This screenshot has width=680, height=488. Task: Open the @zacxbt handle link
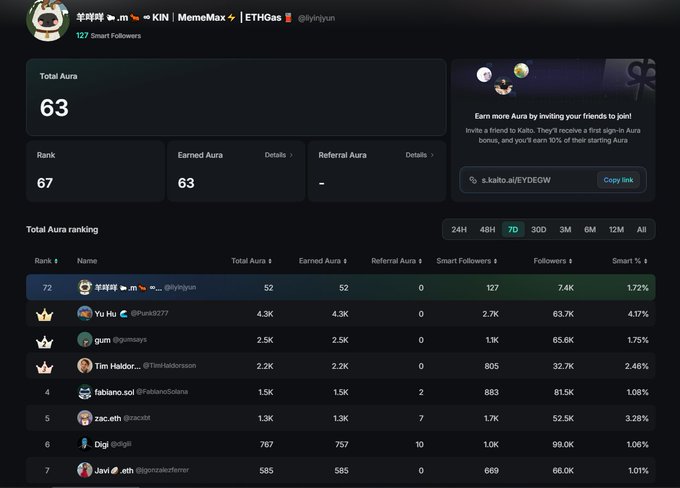(x=137, y=418)
